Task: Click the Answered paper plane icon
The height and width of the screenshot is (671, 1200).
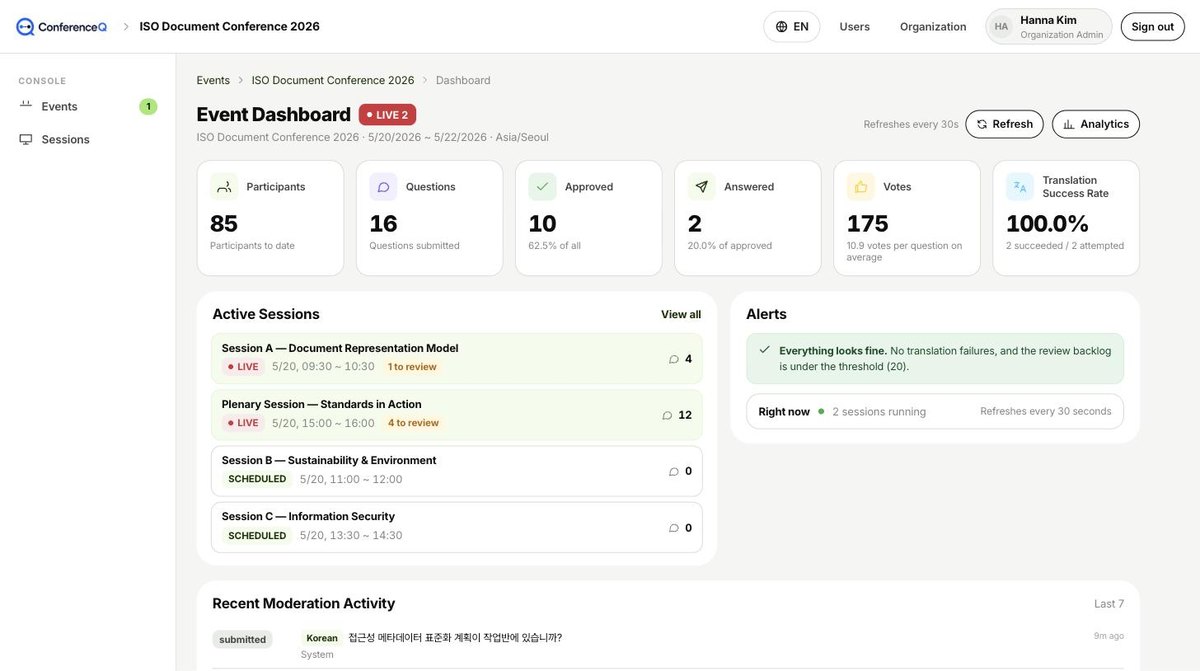Action: click(701, 187)
